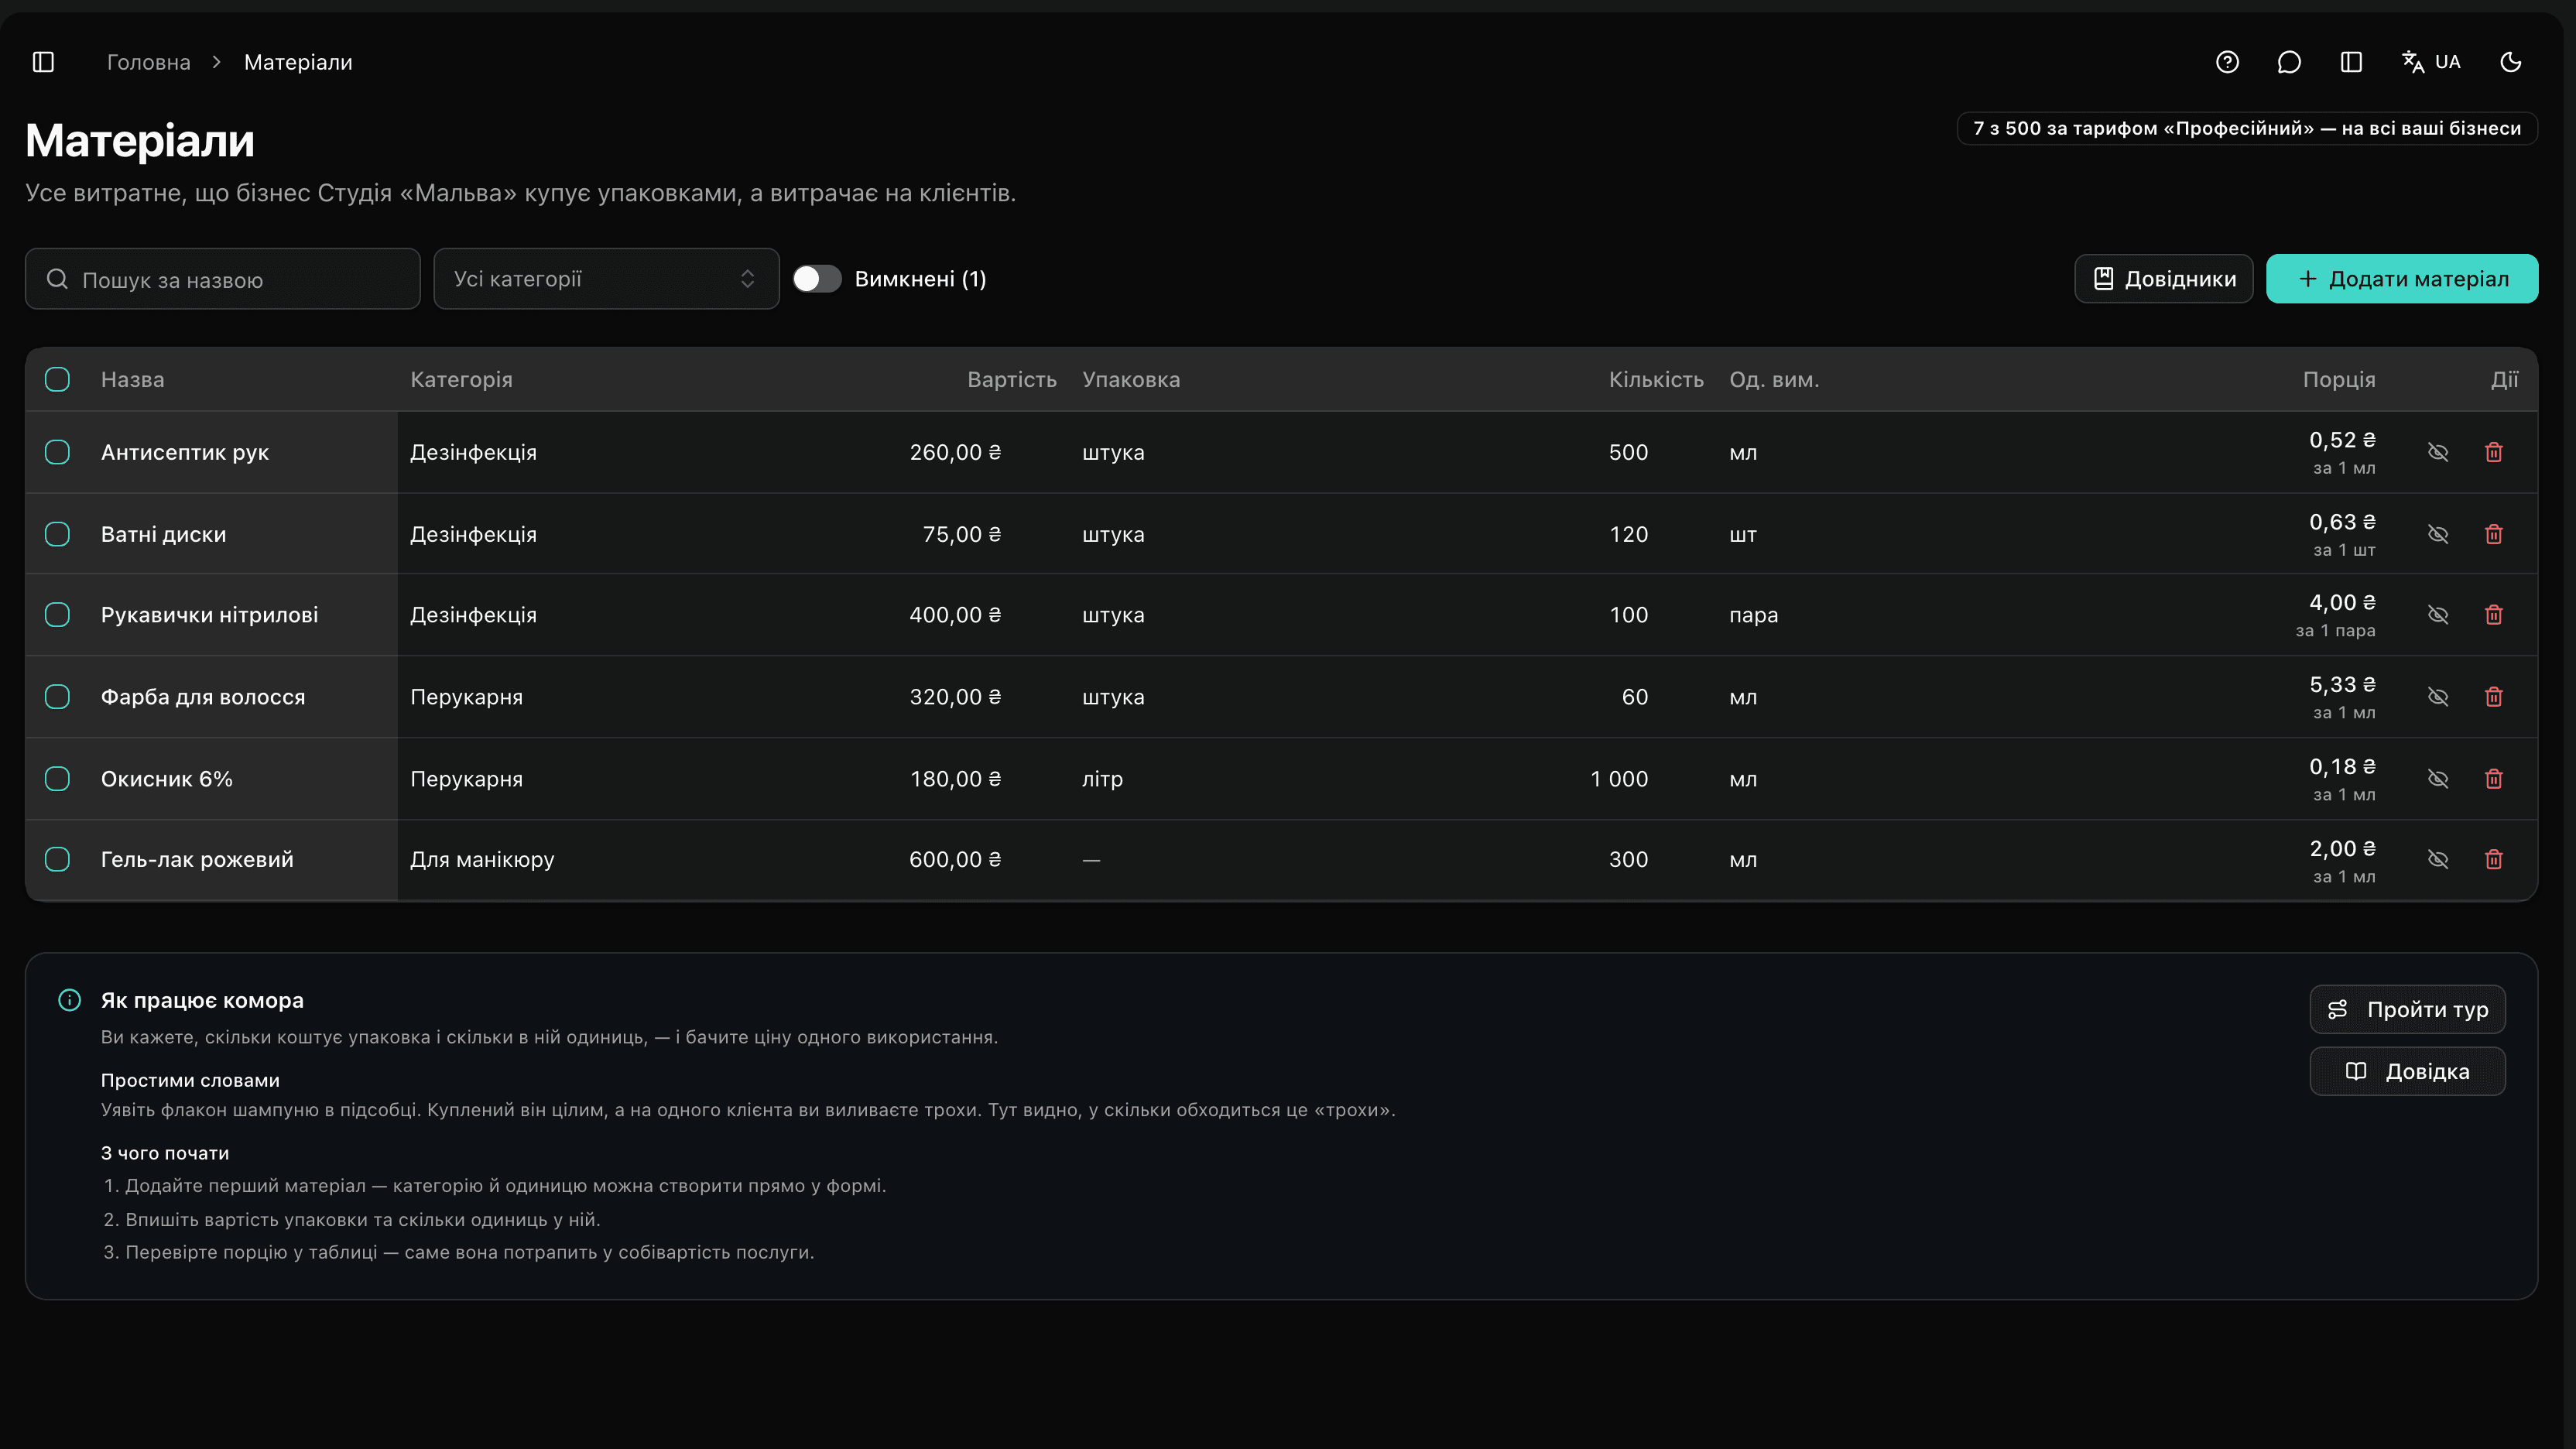Tick the select-all header checkbox
The height and width of the screenshot is (1449, 2576).
[x=57, y=379]
